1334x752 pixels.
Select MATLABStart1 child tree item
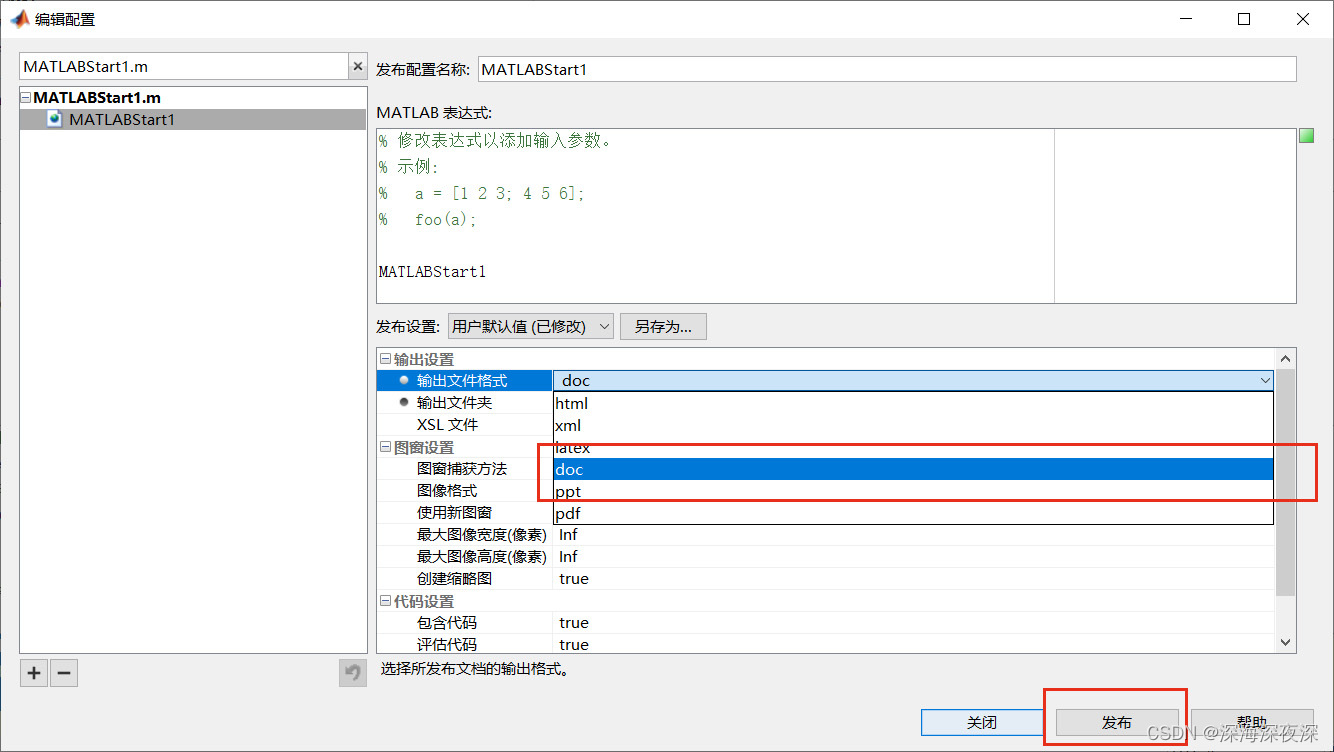[x=193, y=119]
